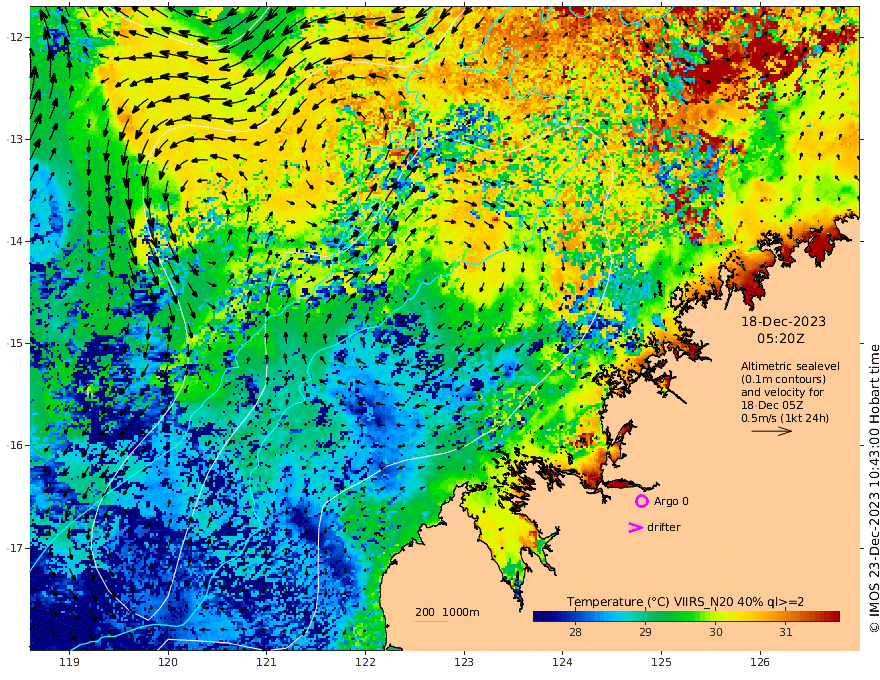Viewport: 880px width, 680px height.
Task: Click the colorbar tick label '29'
Action: click(645, 632)
